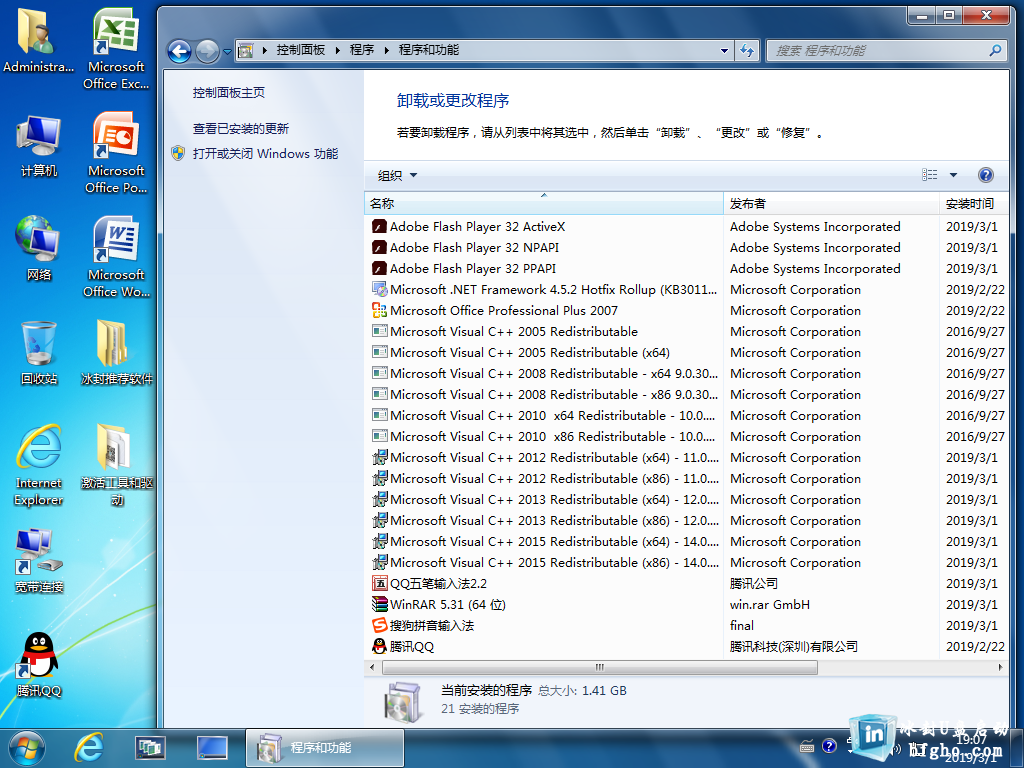Viewport: 1024px width, 768px height.
Task: Expand the 组织 organize dropdown
Action: (397, 175)
